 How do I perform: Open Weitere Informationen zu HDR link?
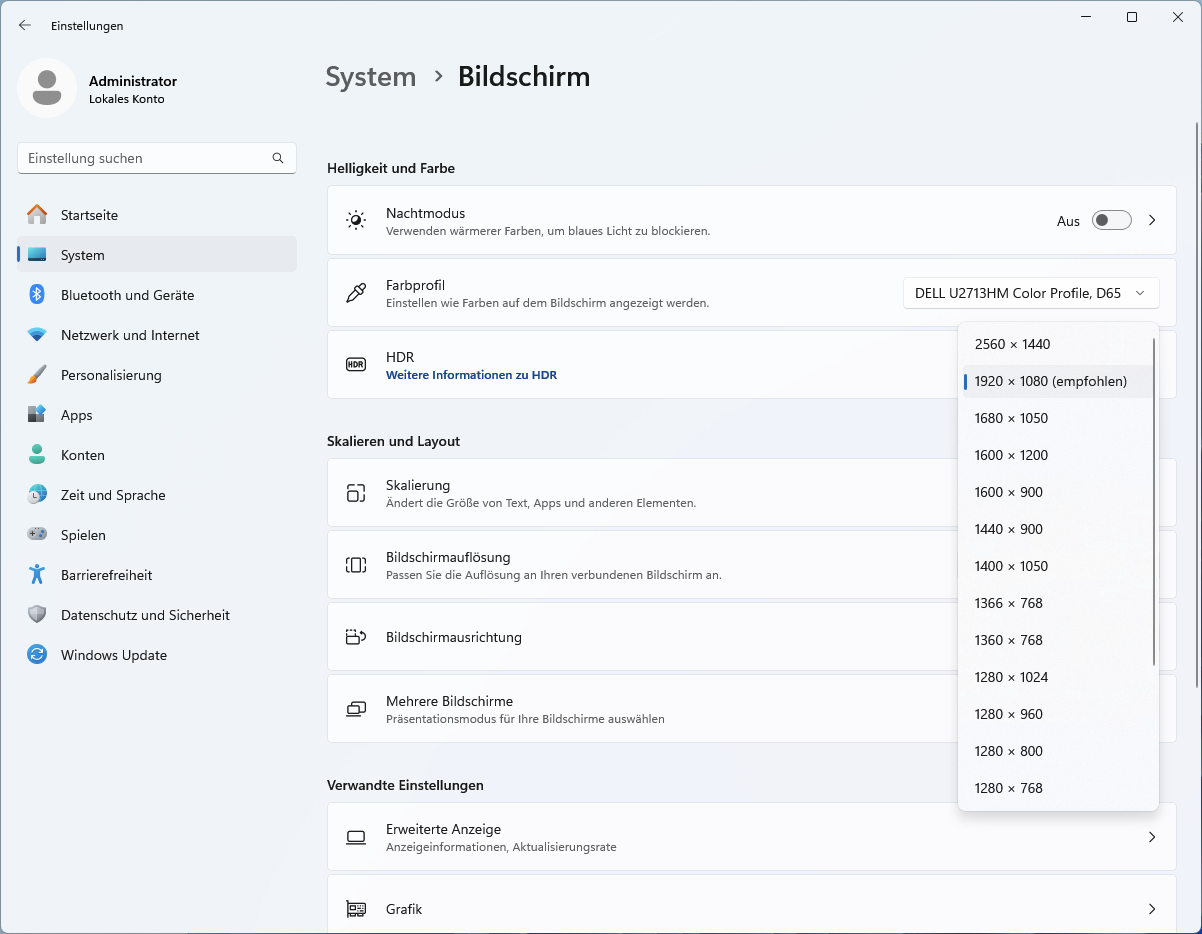(471, 375)
